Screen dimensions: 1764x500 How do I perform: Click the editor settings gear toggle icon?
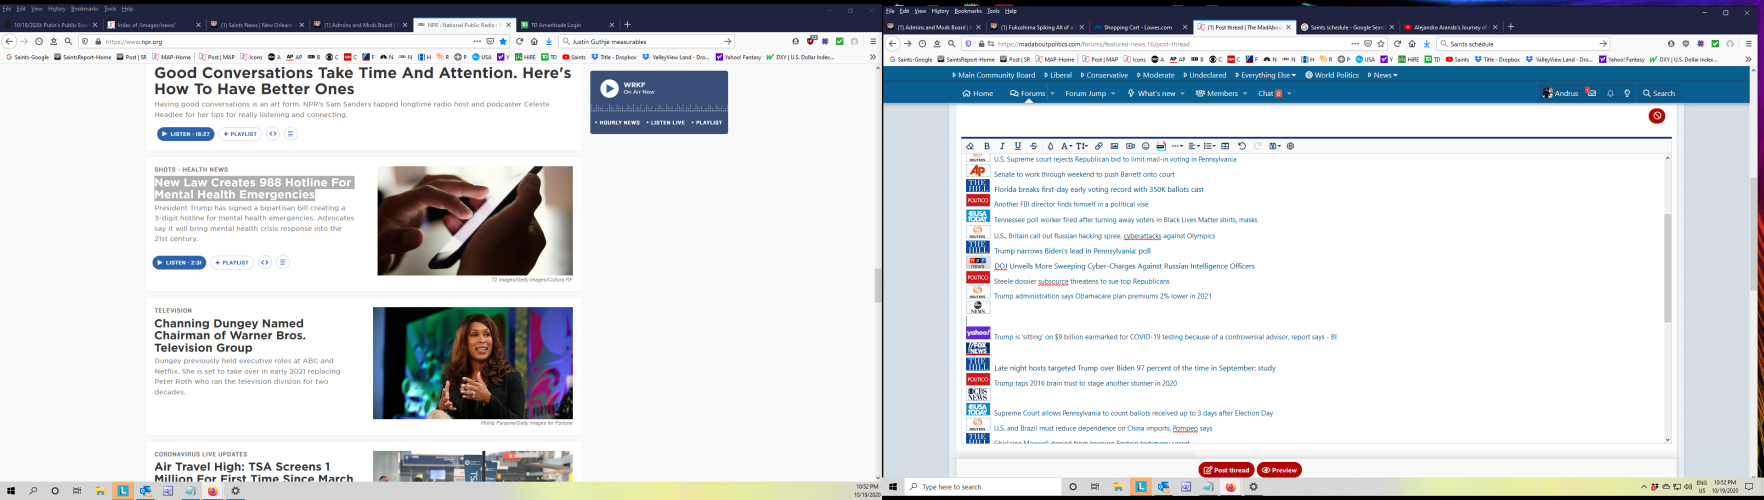pos(1291,146)
